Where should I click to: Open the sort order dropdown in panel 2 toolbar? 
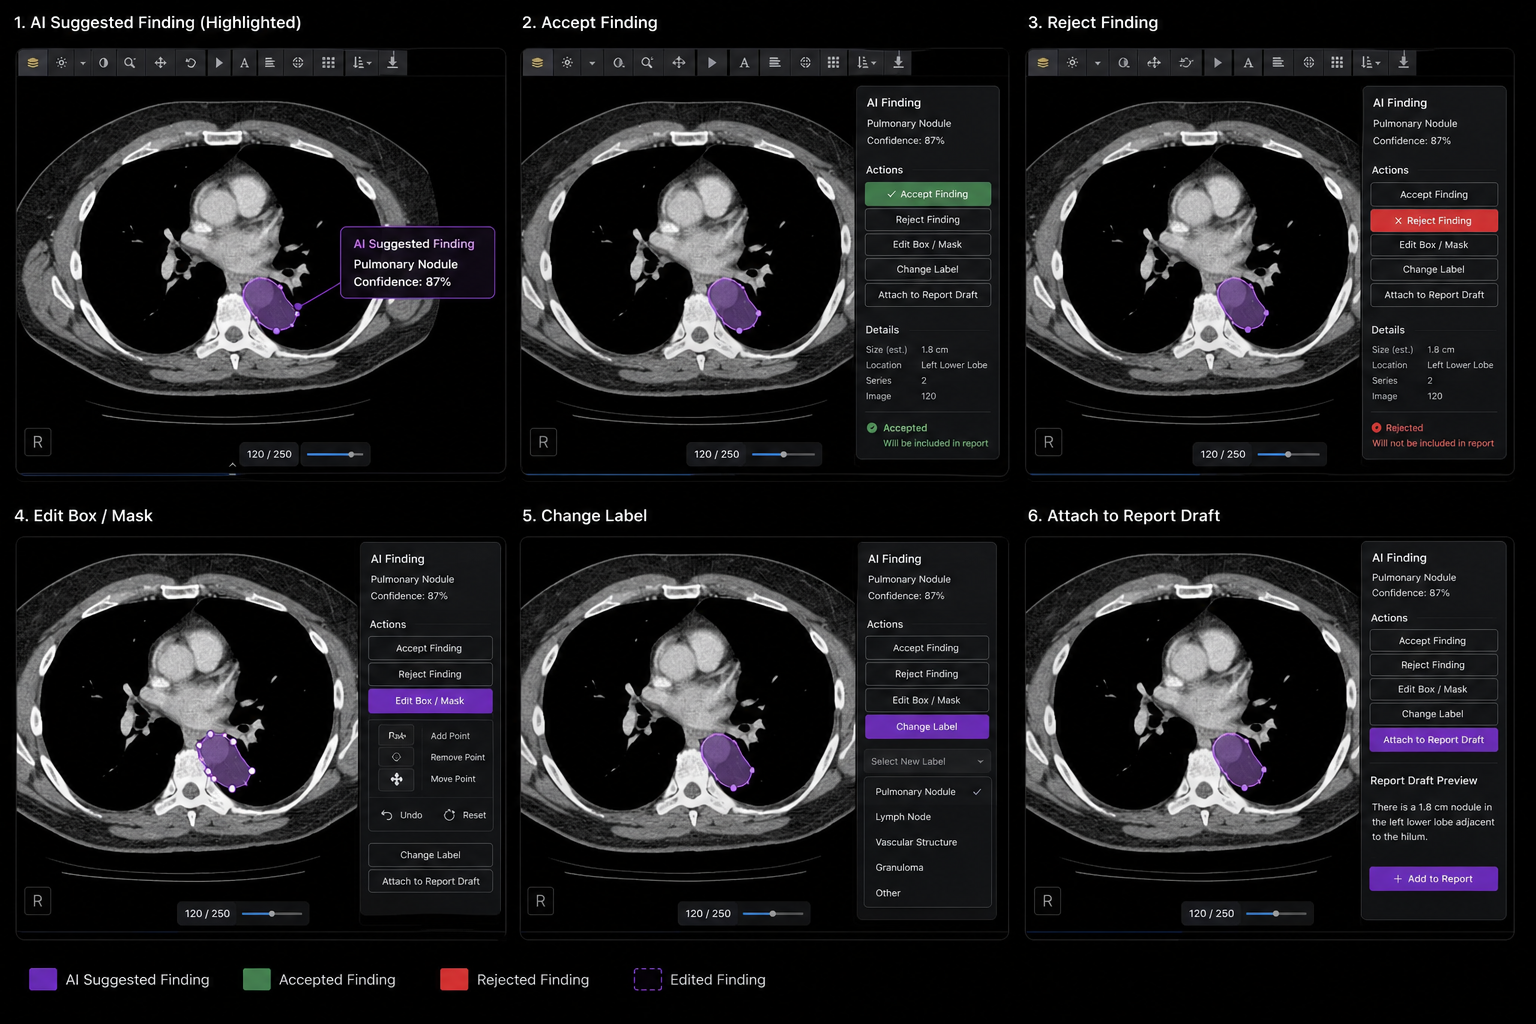(866, 63)
